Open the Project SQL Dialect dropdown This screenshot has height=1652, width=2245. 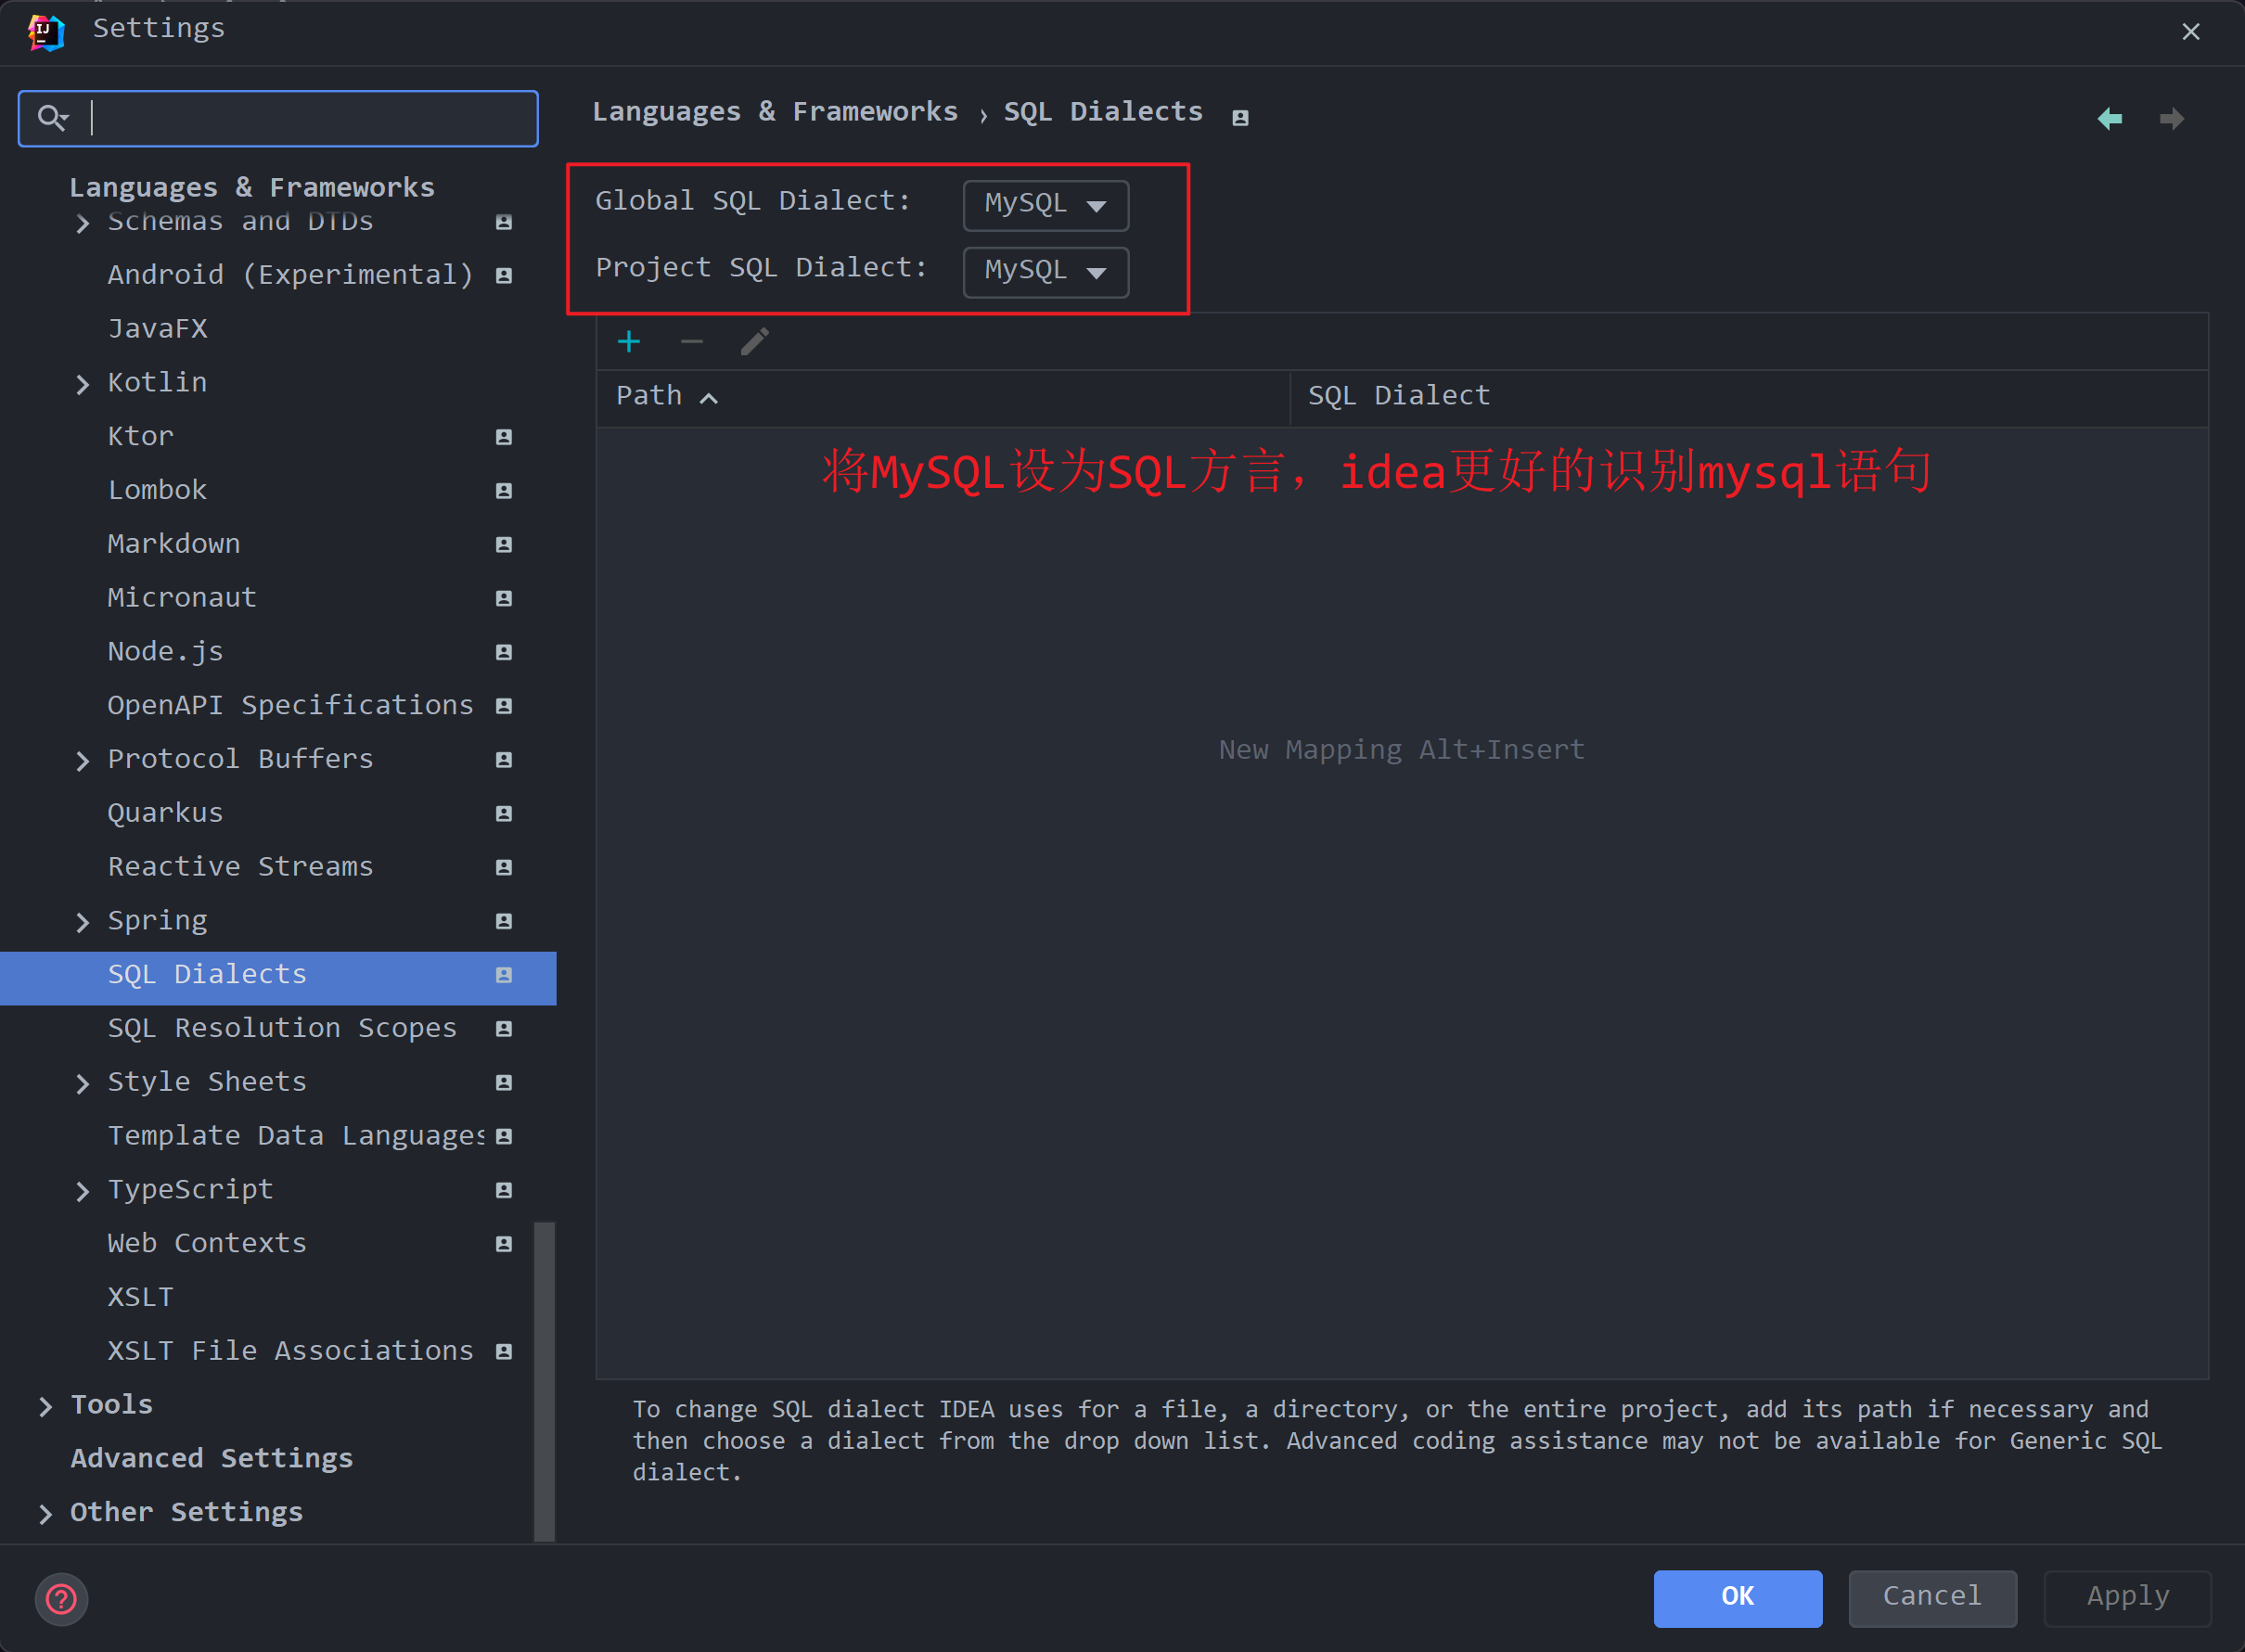tap(1045, 272)
